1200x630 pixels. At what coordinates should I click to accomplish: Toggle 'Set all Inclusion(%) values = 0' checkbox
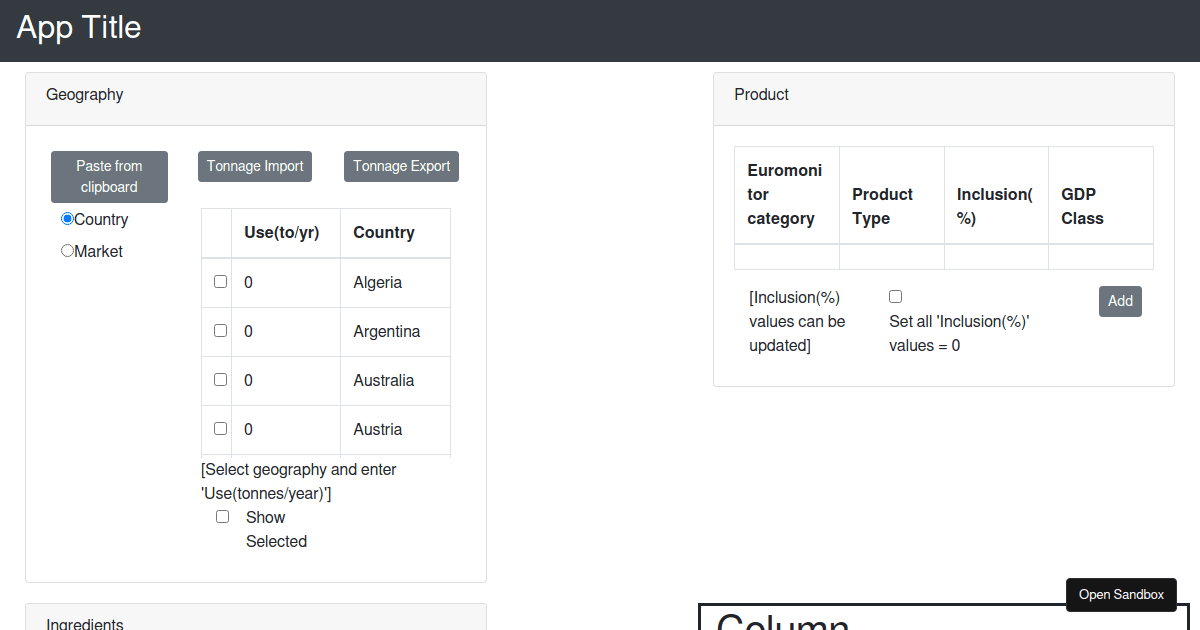895,295
